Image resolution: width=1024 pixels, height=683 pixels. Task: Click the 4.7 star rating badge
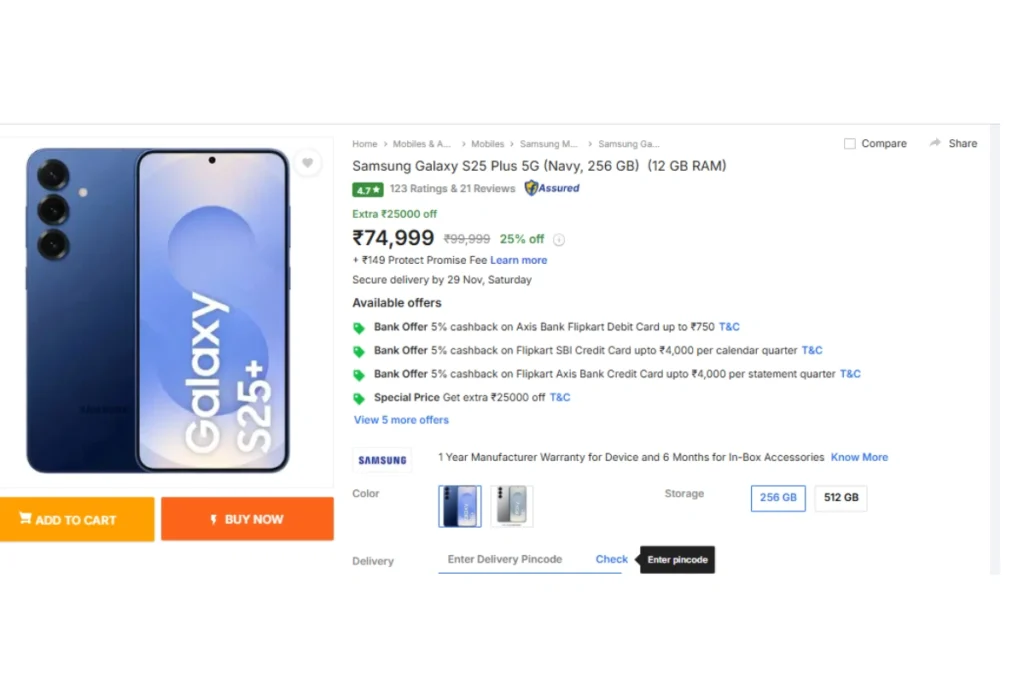[367, 189]
